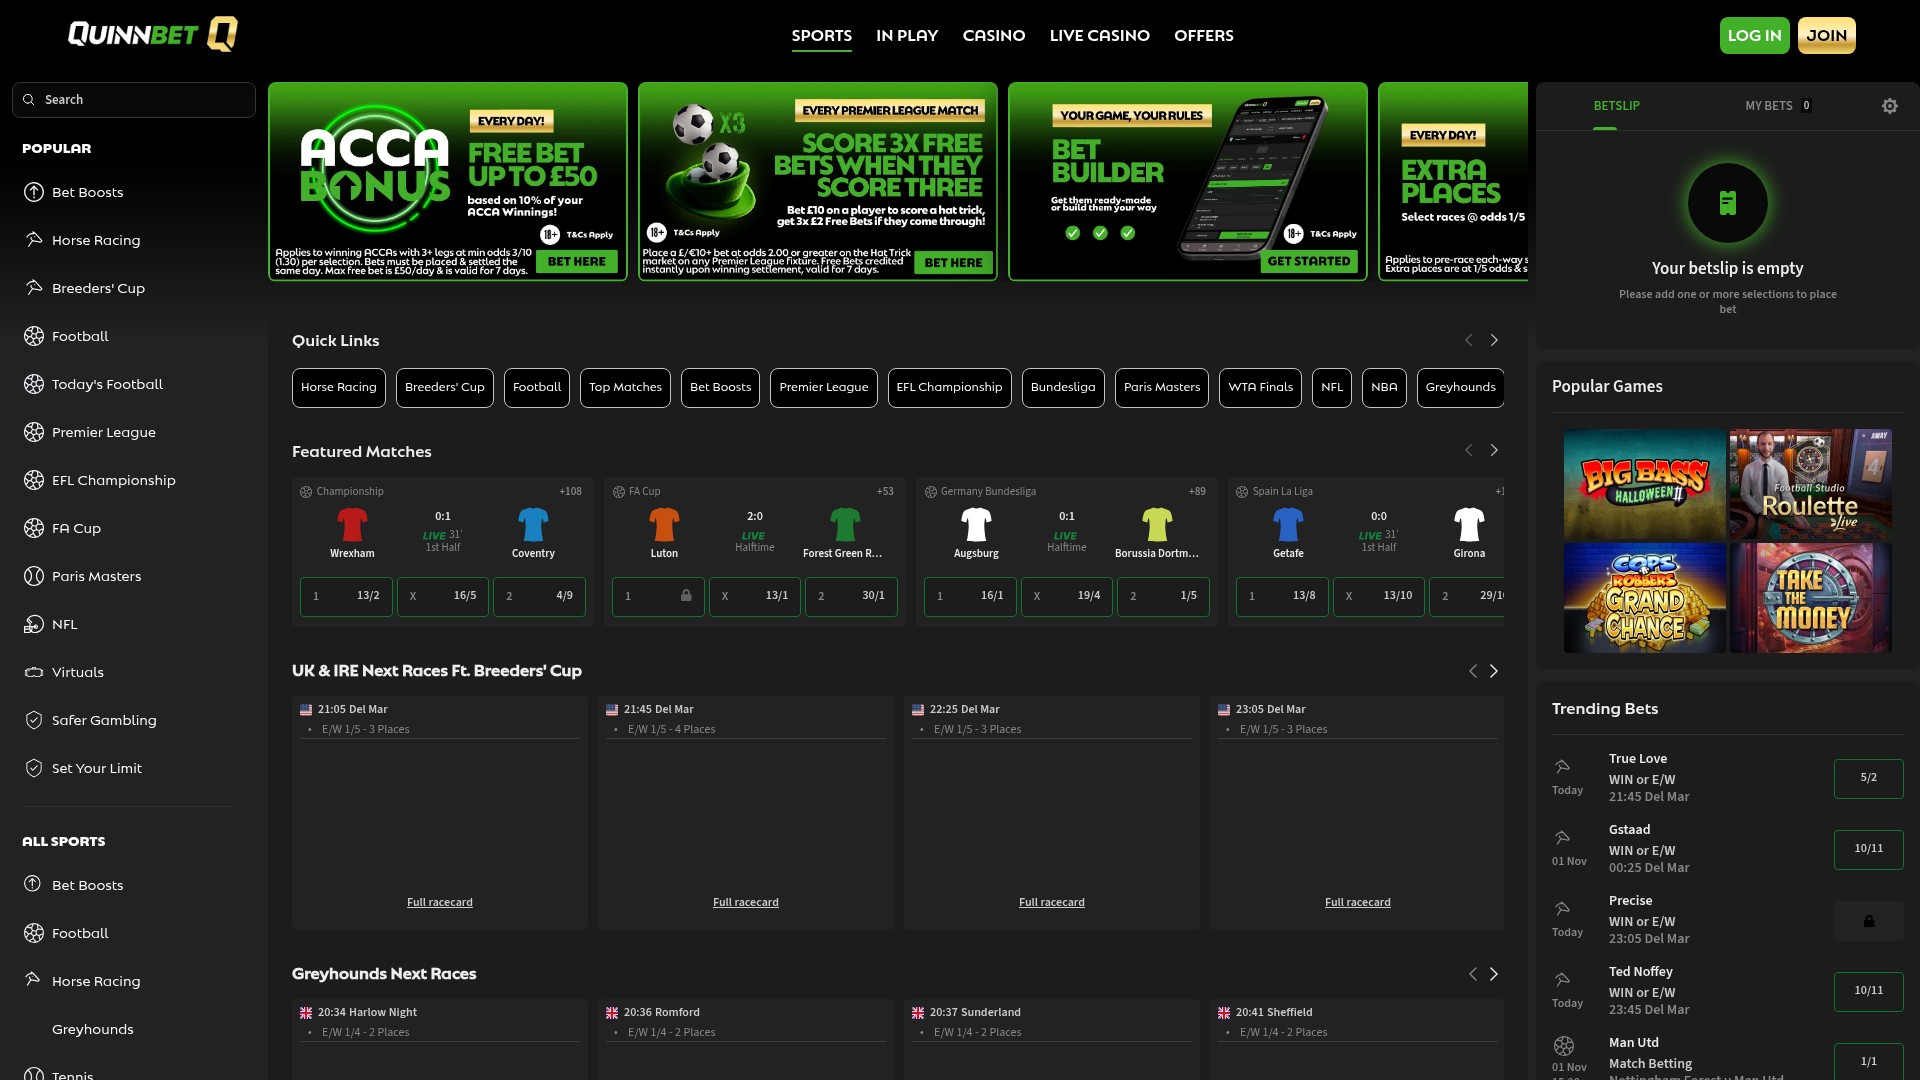Click the Premier League sidebar icon
Image resolution: width=1920 pixels, height=1080 pixels.
[x=34, y=432]
